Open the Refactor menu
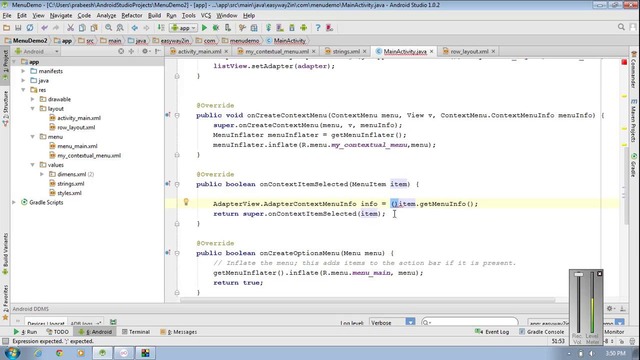 (x=132, y=16)
